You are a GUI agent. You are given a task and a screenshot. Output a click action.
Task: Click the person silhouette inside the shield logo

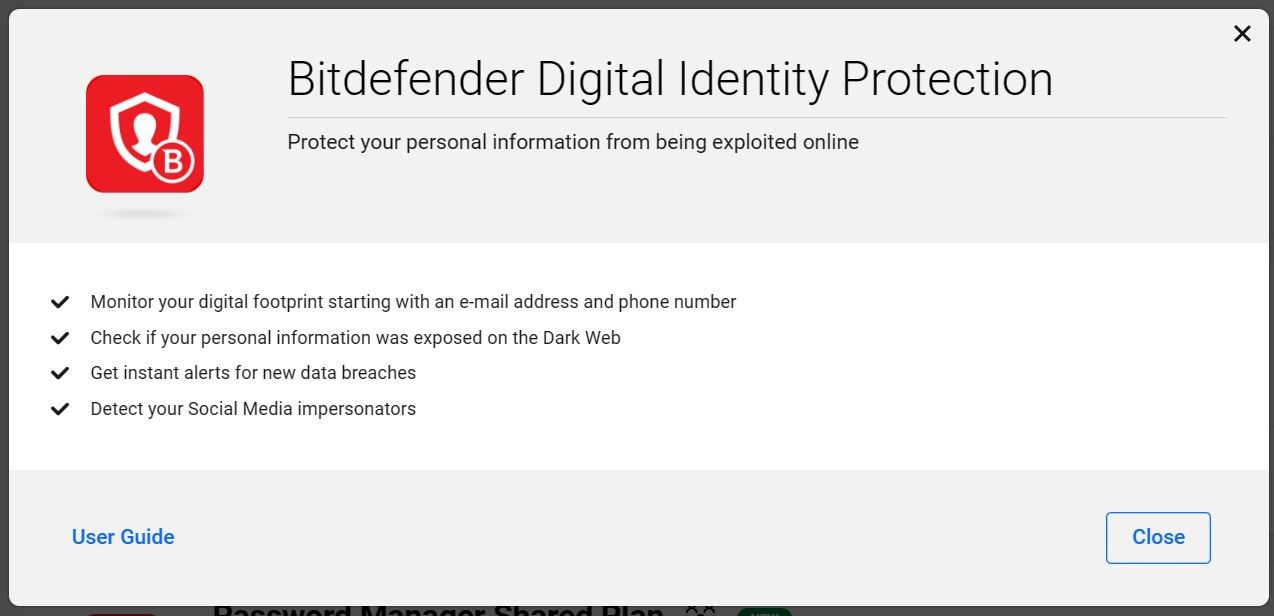click(139, 130)
